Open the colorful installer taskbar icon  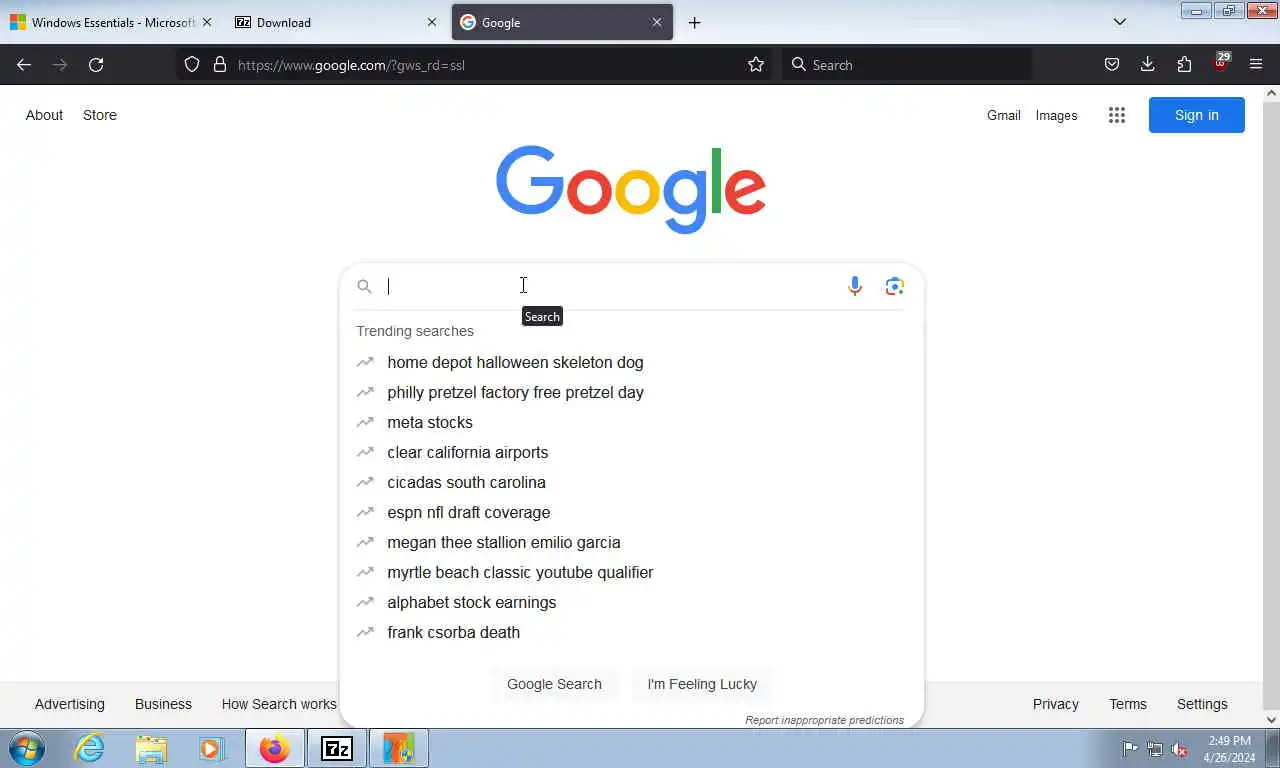click(x=399, y=748)
